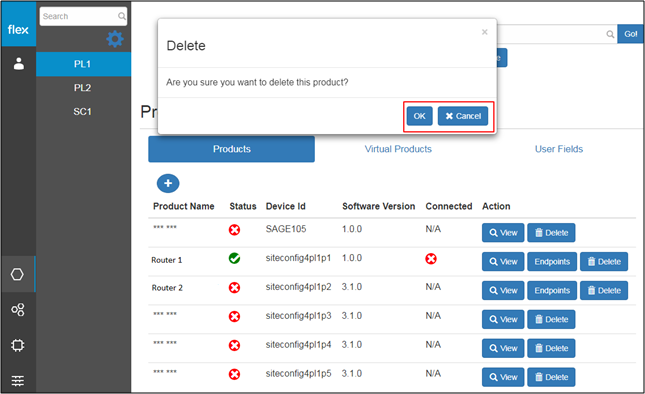
Task: Select the hexagon products icon in sidebar
Action: coord(17,274)
